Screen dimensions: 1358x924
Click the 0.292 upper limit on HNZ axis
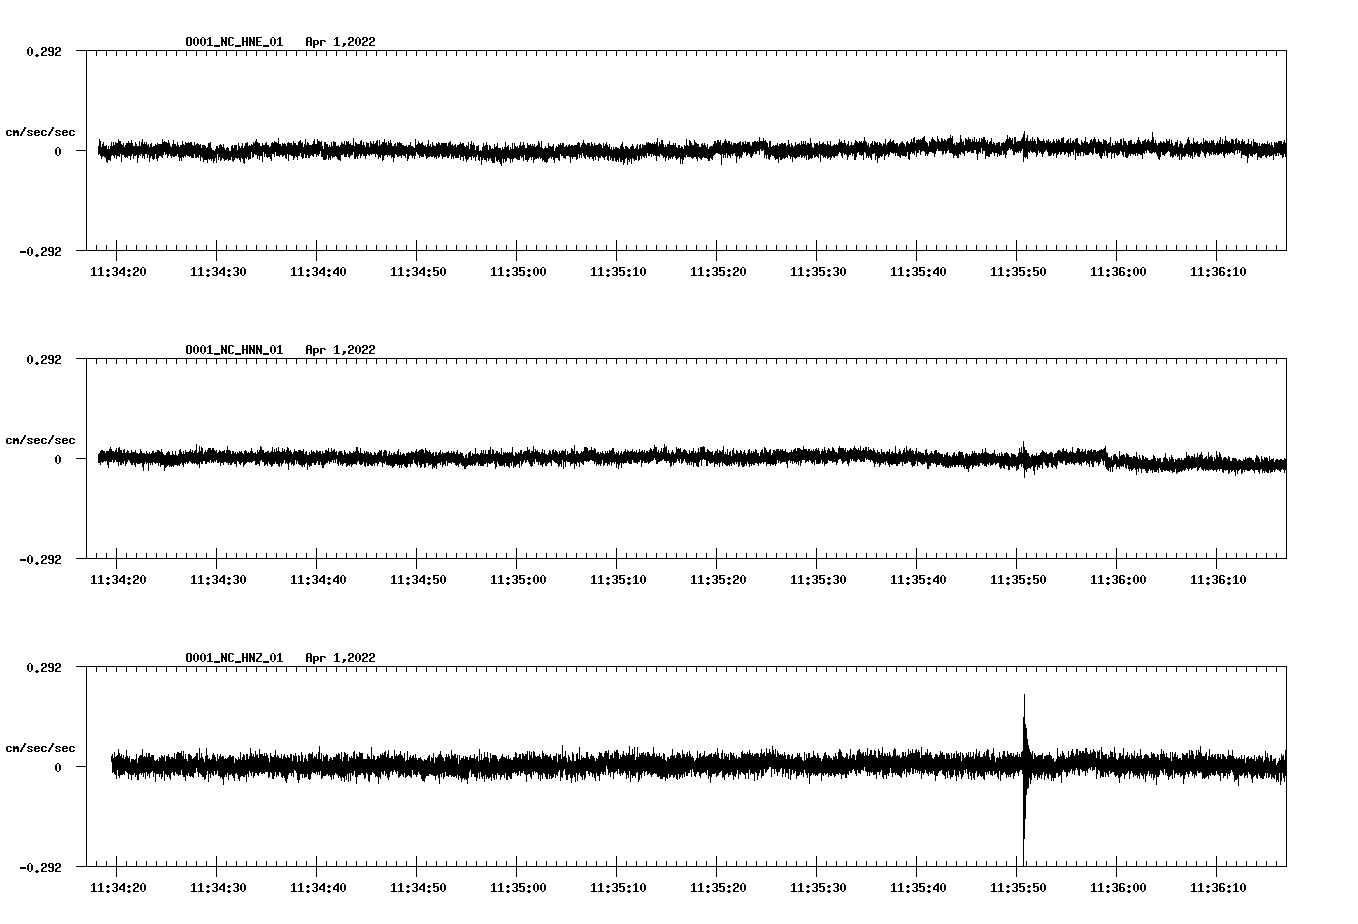(x=44, y=667)
